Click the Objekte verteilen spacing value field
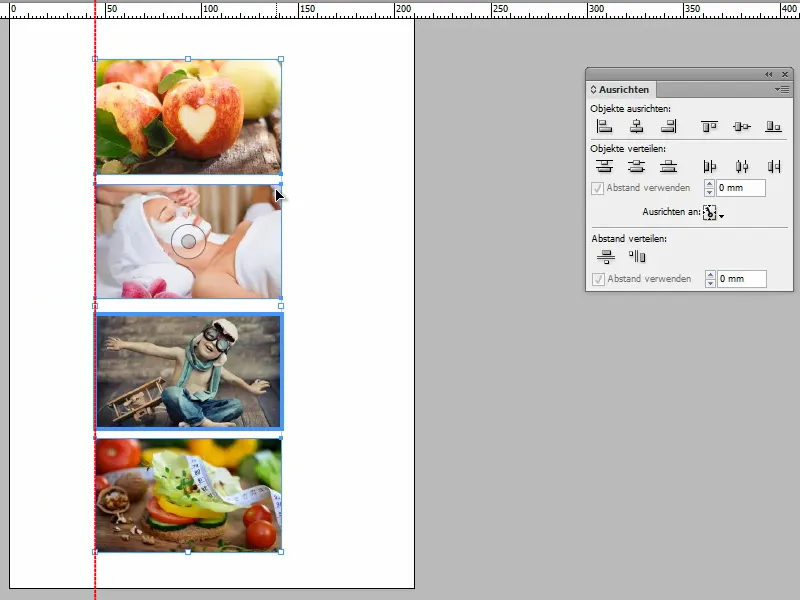 741,188
